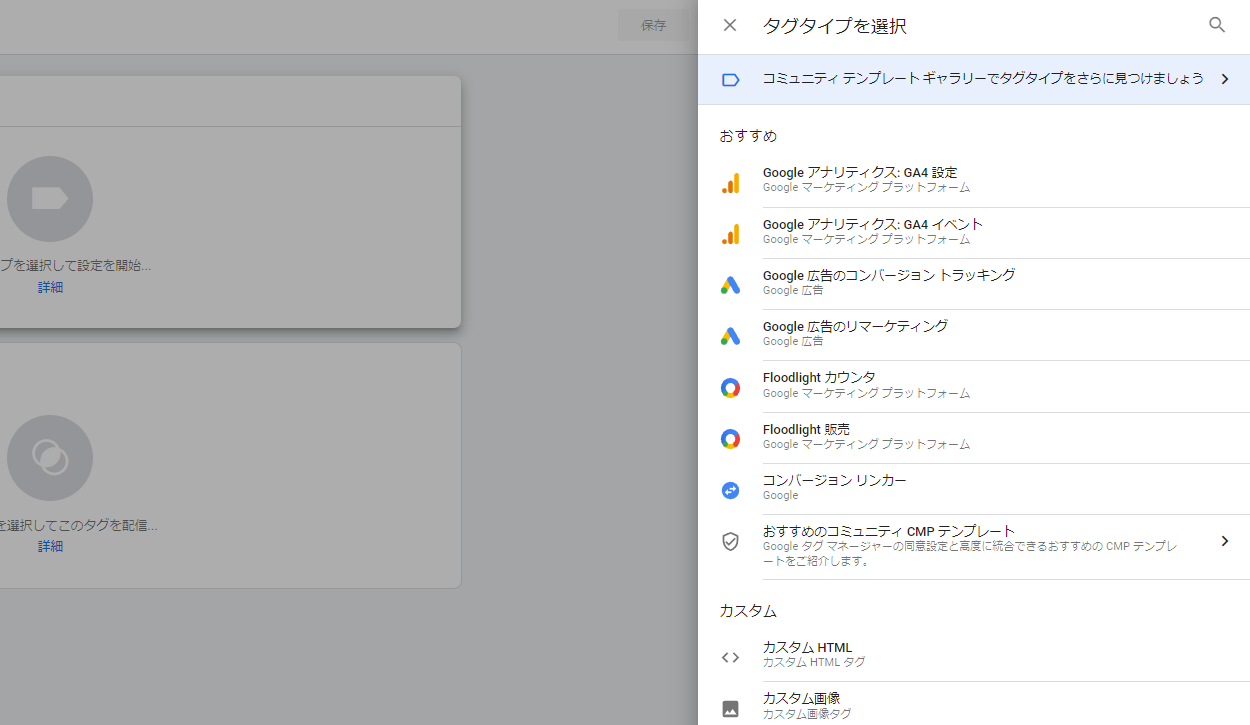
Task: Select Google アナリティクス: GA4 イベント tag type
Action: (872, 225)
